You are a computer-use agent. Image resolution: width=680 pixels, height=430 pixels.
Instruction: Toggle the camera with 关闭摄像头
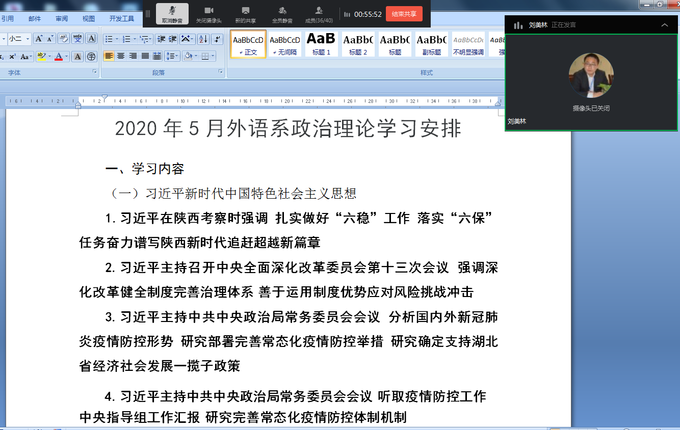click(x=209, y=13)
